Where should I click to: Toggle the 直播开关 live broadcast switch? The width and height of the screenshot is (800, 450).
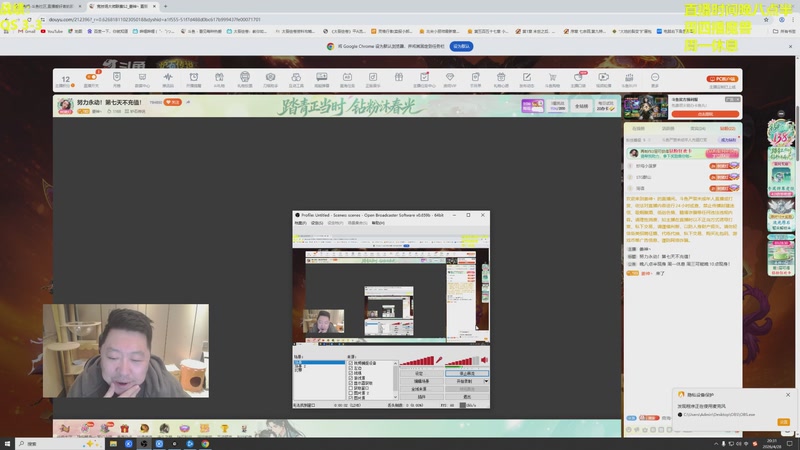tap(91, 77)
